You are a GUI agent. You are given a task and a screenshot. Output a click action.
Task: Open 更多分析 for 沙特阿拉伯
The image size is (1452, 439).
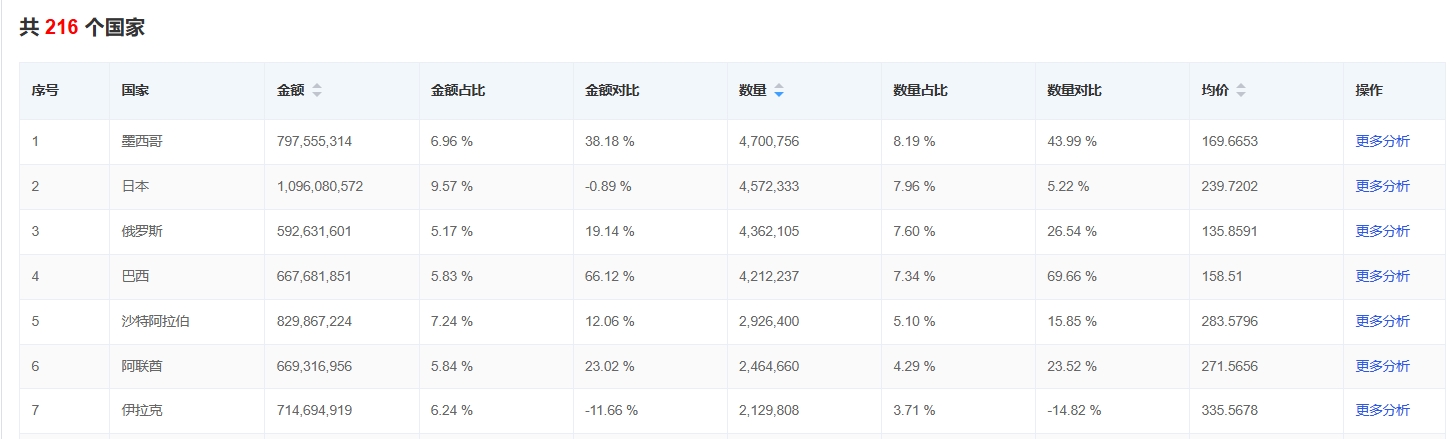coord(1382,321)
